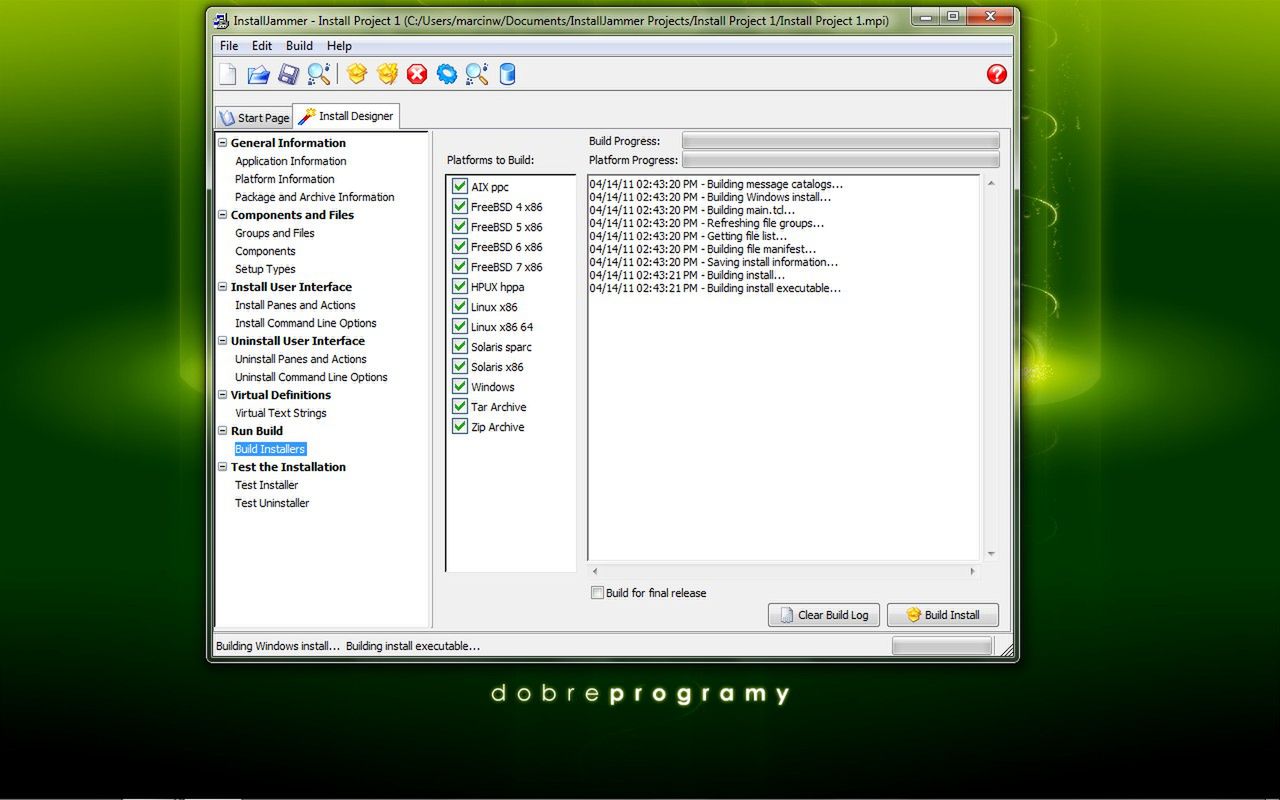1280x800 pixels.
Task: Click the magnifier icon right of the gear
Action: (477, 74)
